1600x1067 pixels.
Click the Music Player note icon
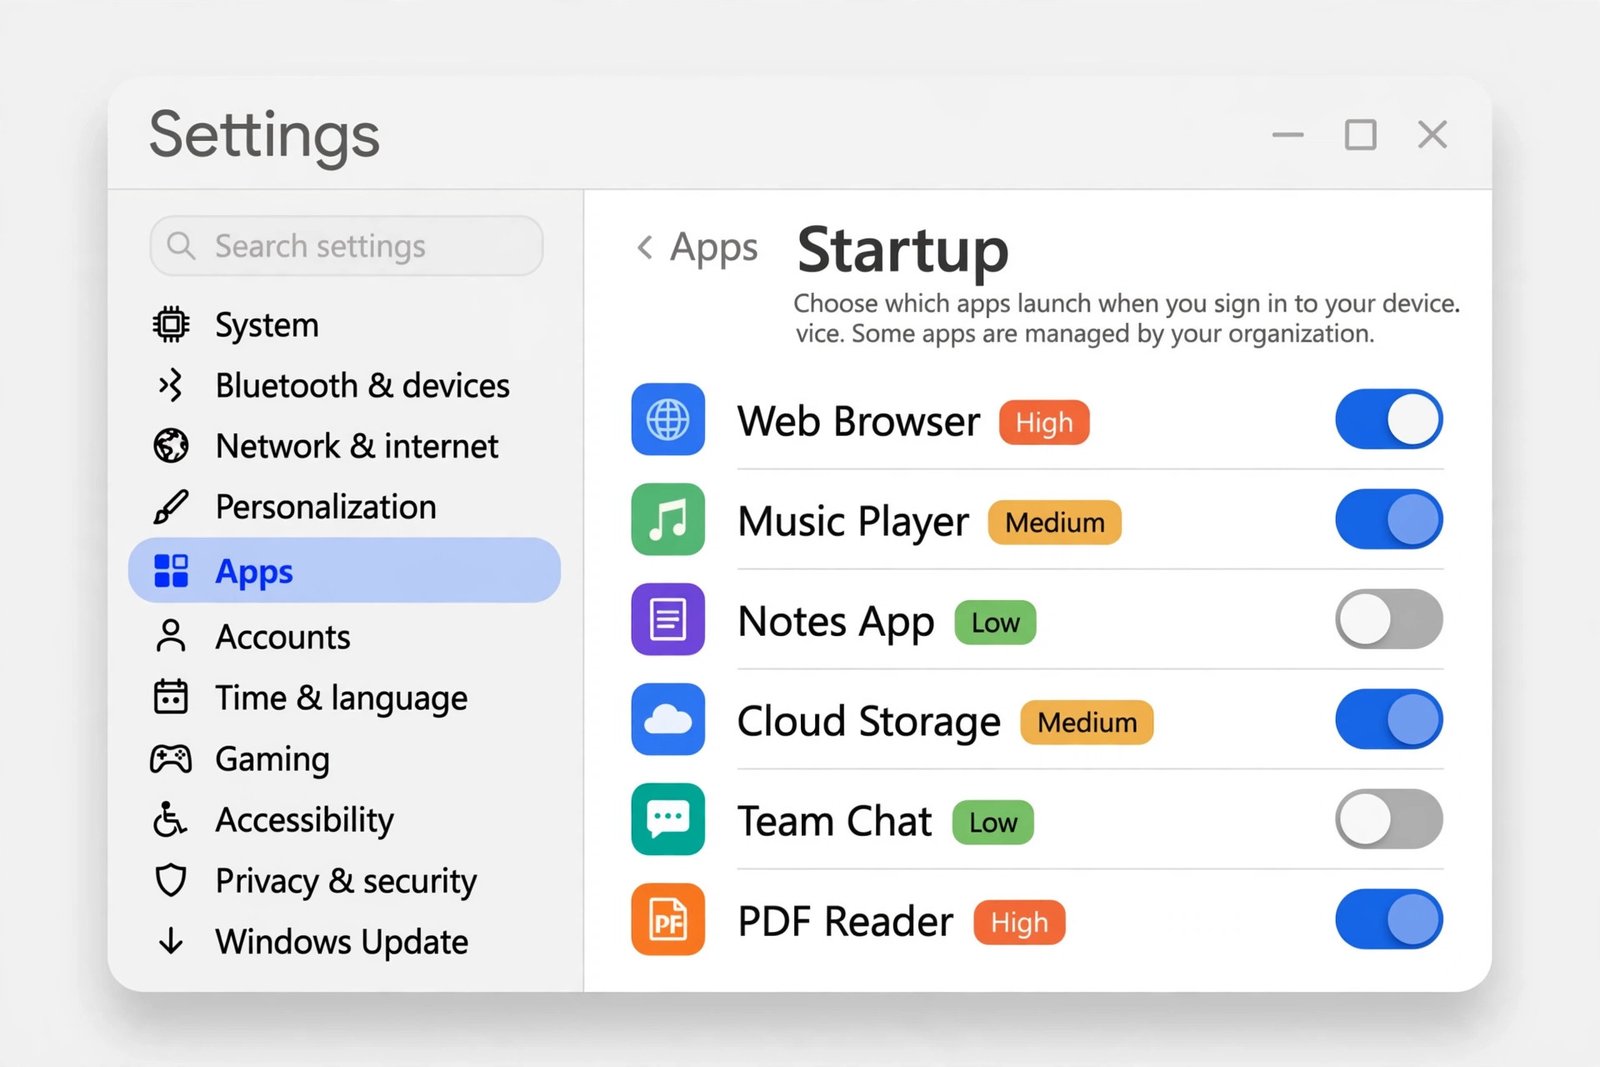(x=668, y=519)
